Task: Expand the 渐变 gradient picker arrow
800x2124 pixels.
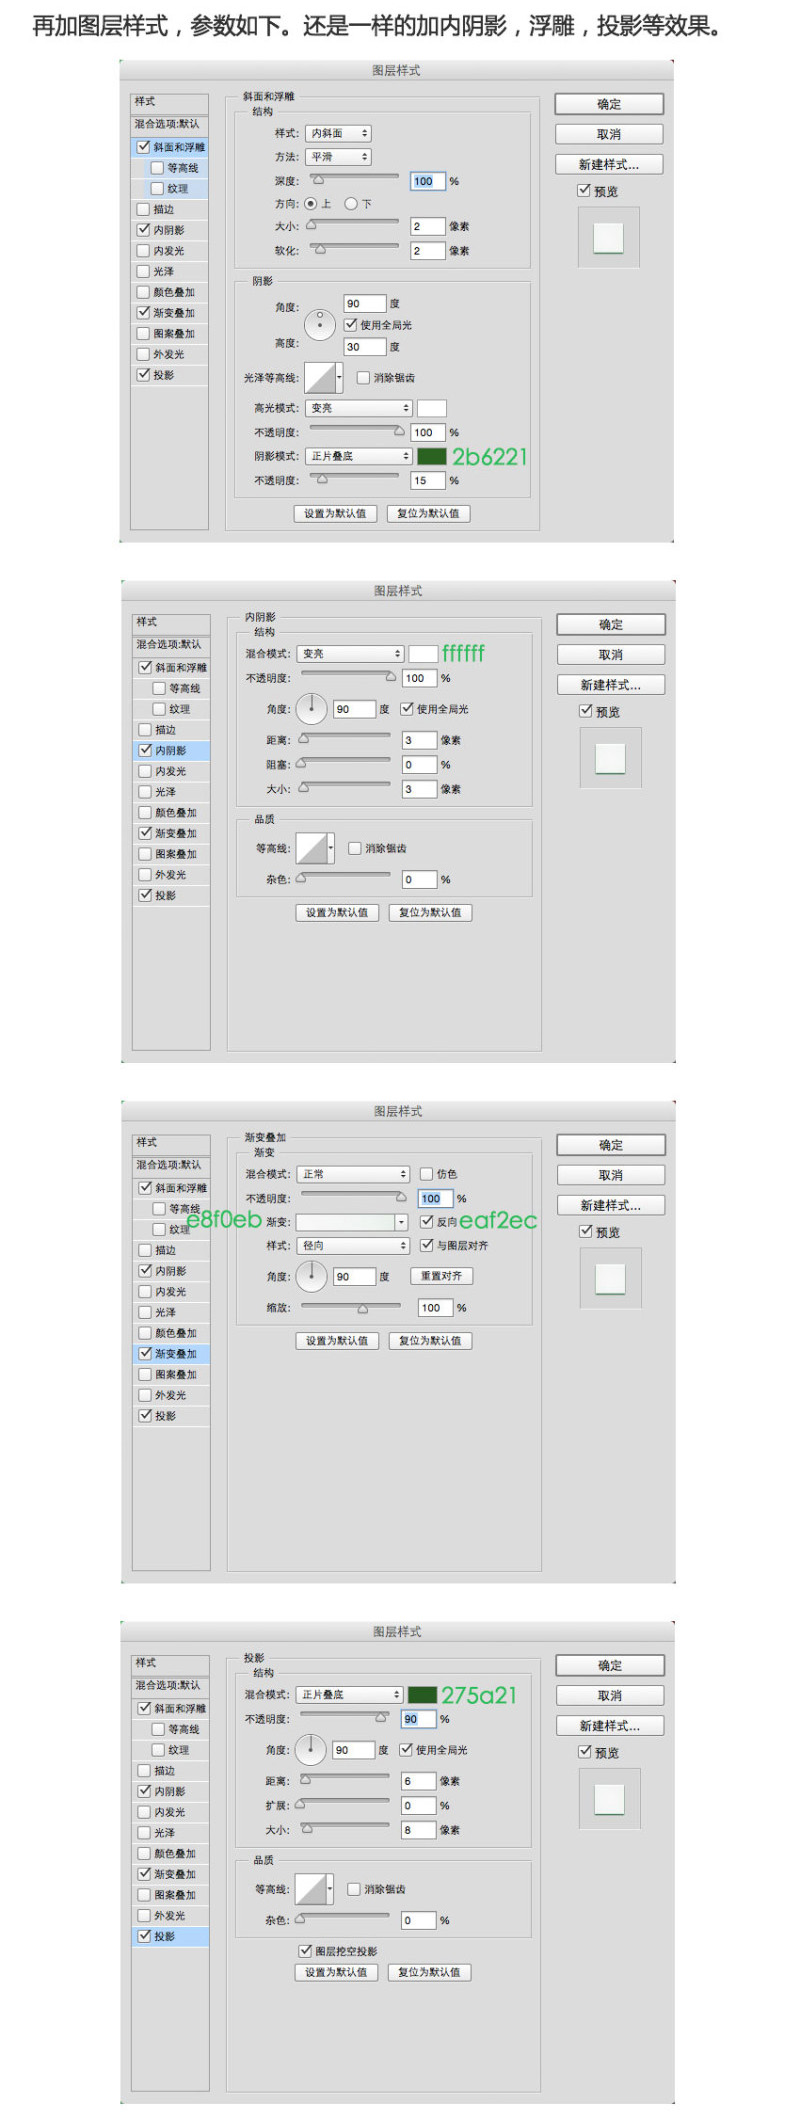Action: 401,1222
